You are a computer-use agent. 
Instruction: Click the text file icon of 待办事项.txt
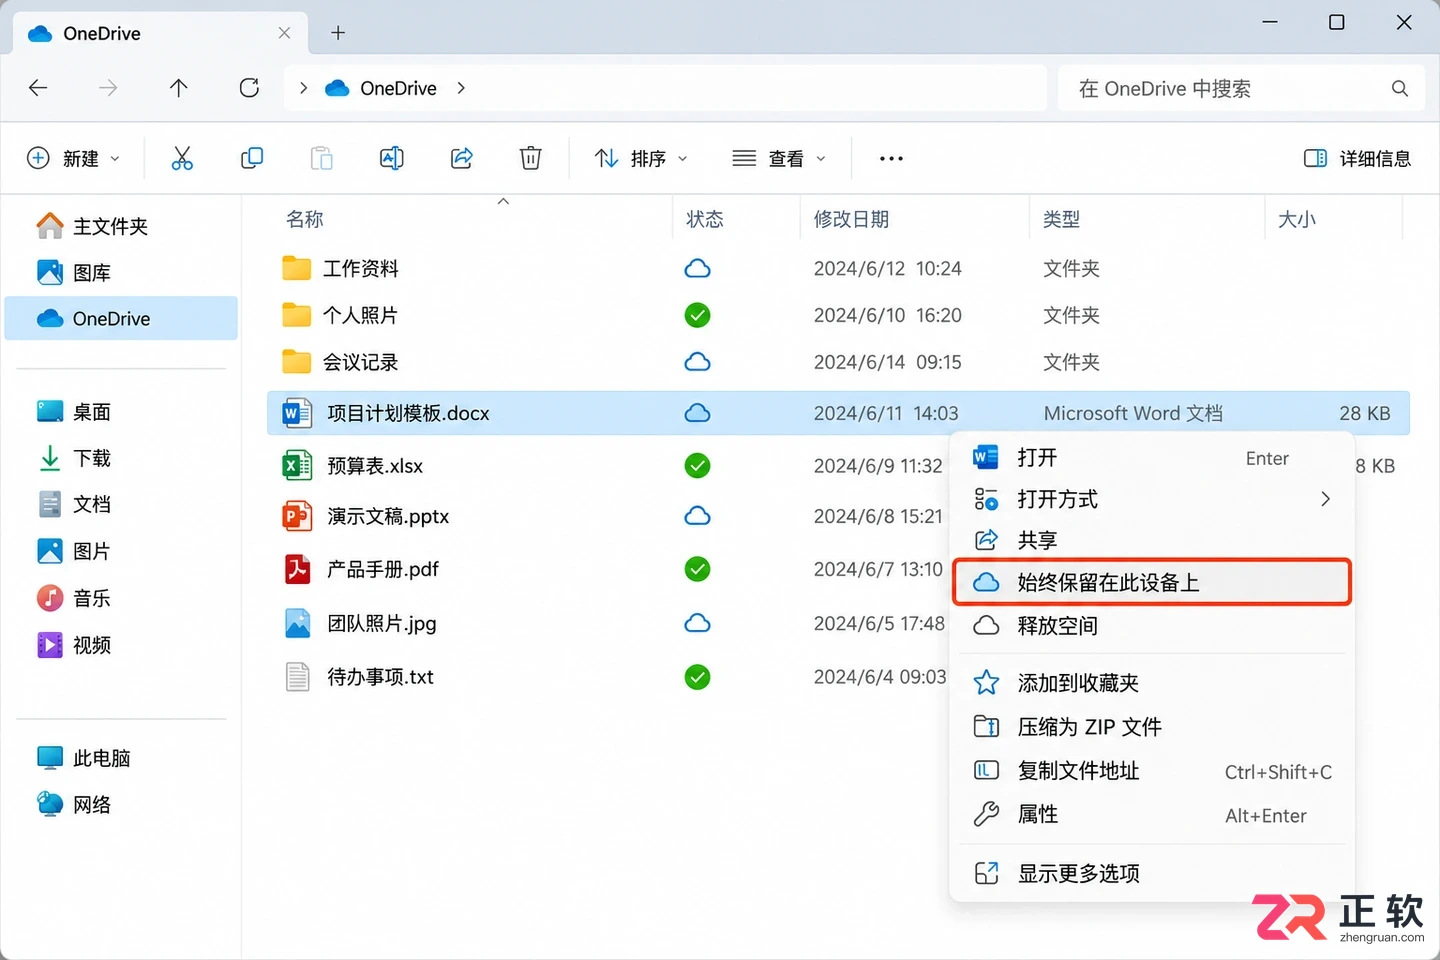point(297,677)
